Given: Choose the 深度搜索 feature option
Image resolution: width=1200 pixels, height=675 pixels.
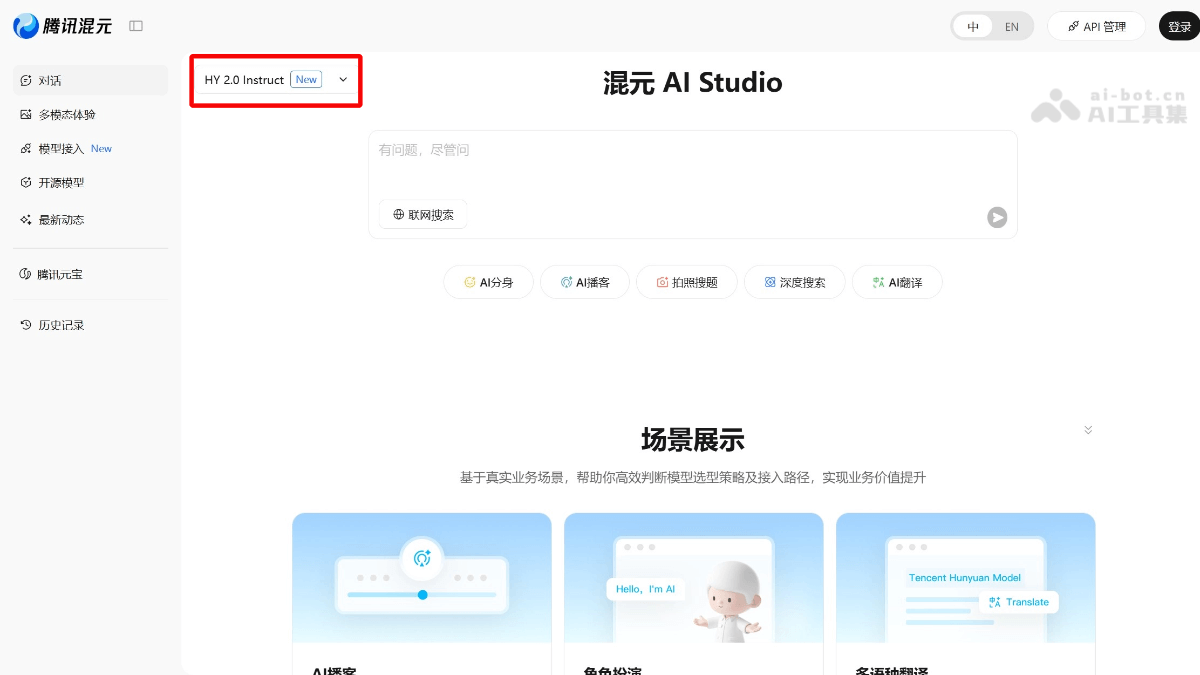Looking at the screenshot, I should [x=794, y=282].
